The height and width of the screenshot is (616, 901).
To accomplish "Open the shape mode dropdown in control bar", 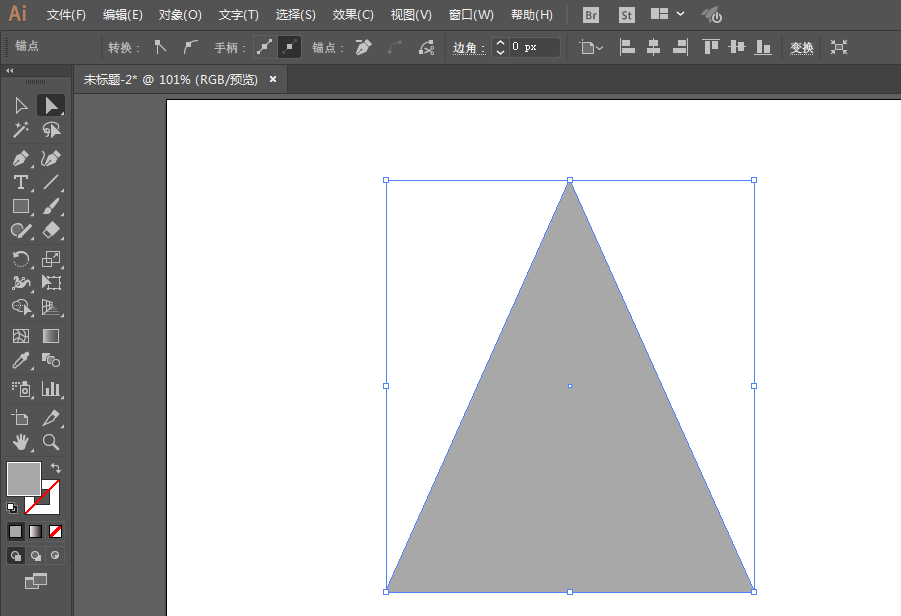I will (x=592, y=47).
